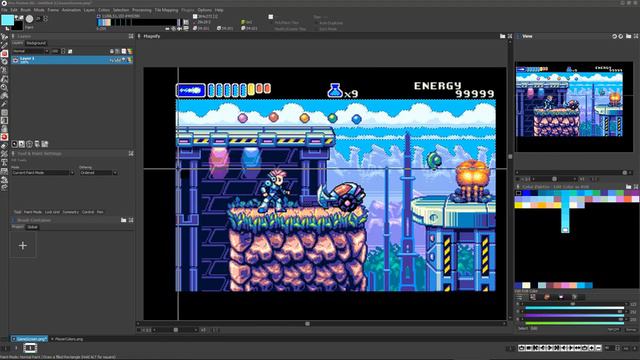Pick the black background color box
Image resolution: width=640 pixels, height=360 pixels.
pyautogui.click(x=18, y=26)
